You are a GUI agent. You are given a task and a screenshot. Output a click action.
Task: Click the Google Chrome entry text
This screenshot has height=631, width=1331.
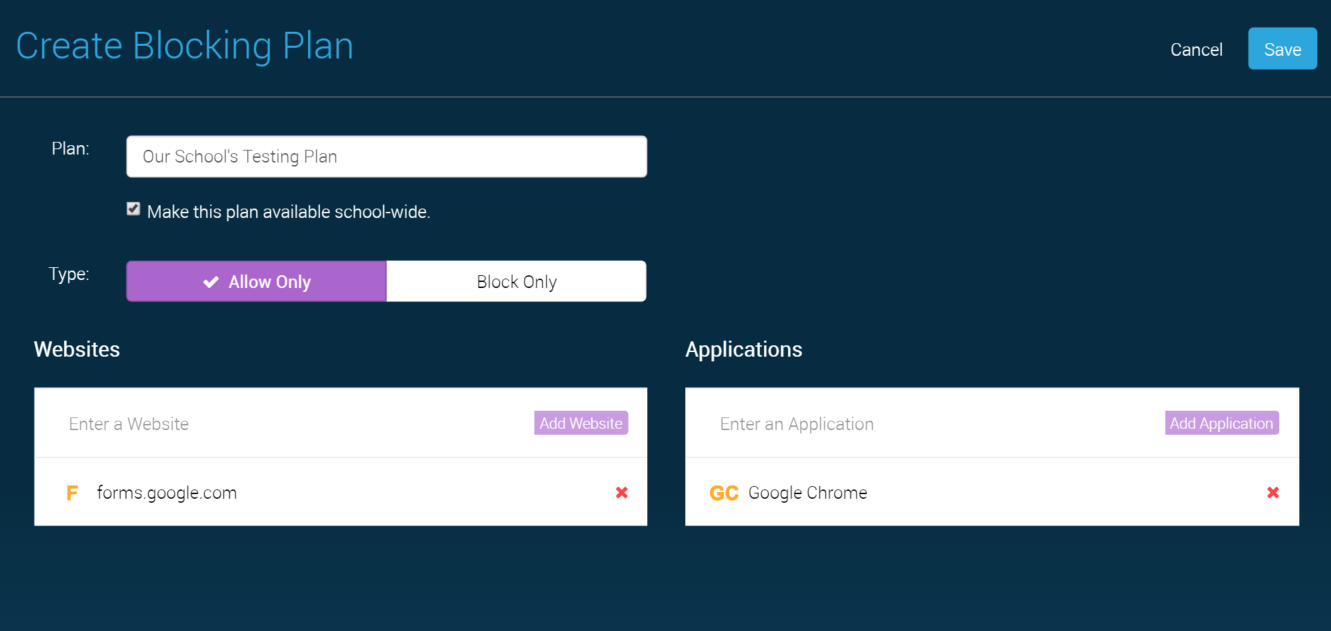click(808, 493)
